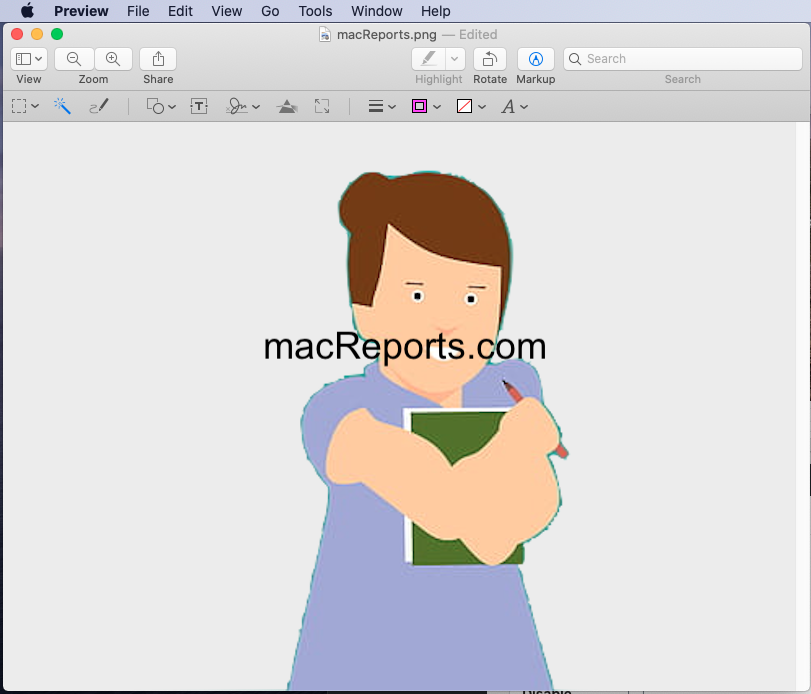Image resolution: width=811 pixels, height=694 pixels.
Task: Open the Shape Style lines button
Action: tap(376, 107)
